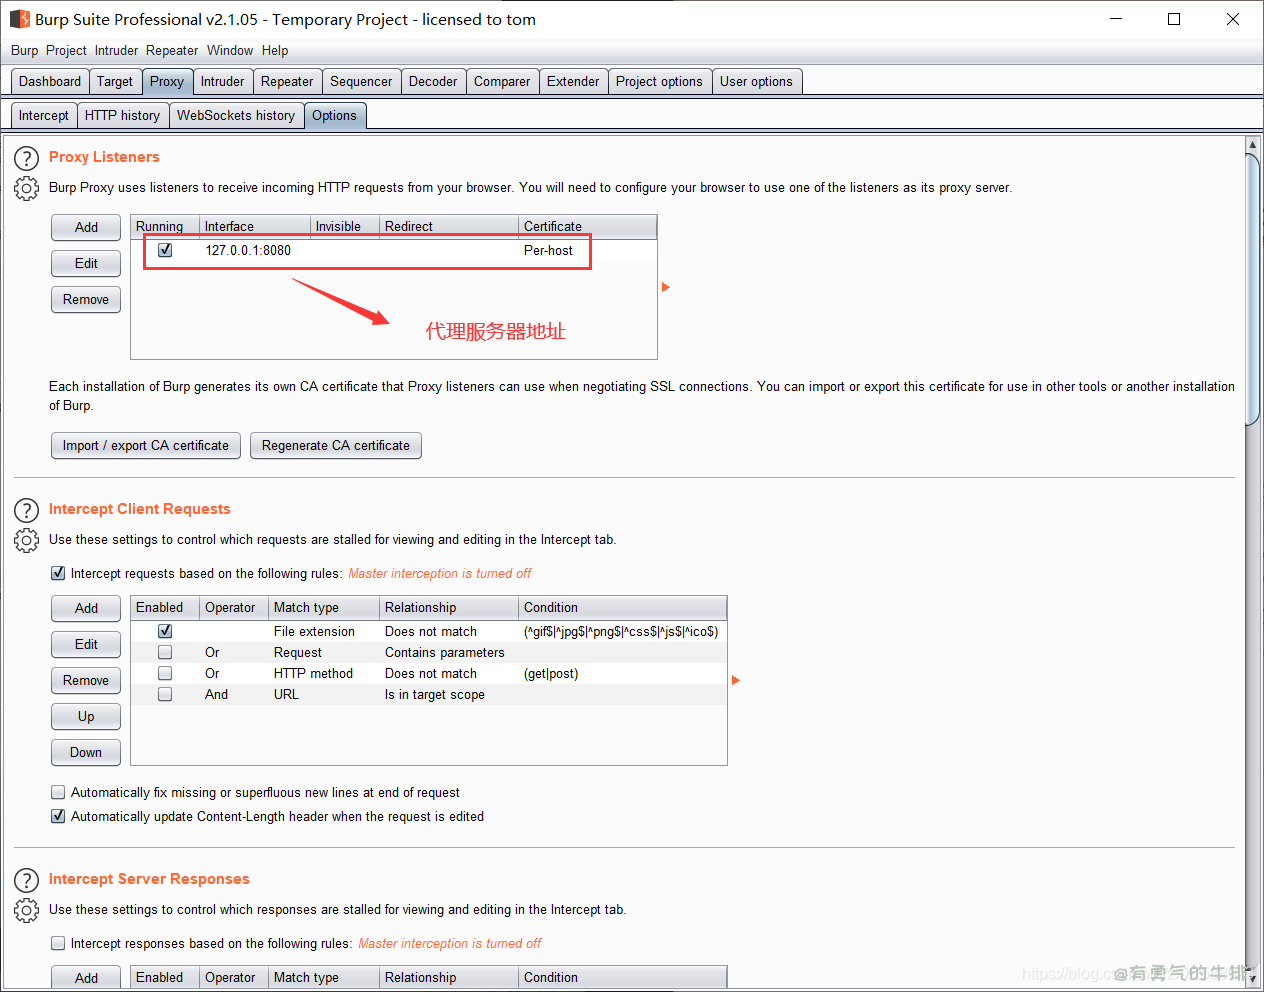The image size is (1264, 992).
Task: Click the Proxy Listeners help question-mark icon
Action: coord(26,158)
